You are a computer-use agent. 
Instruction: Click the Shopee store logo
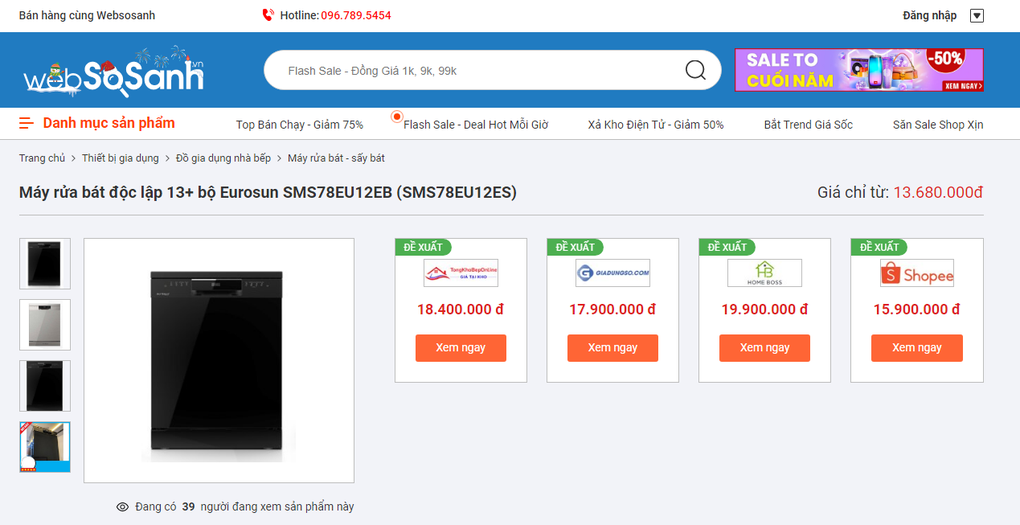[x=917, y=273]
